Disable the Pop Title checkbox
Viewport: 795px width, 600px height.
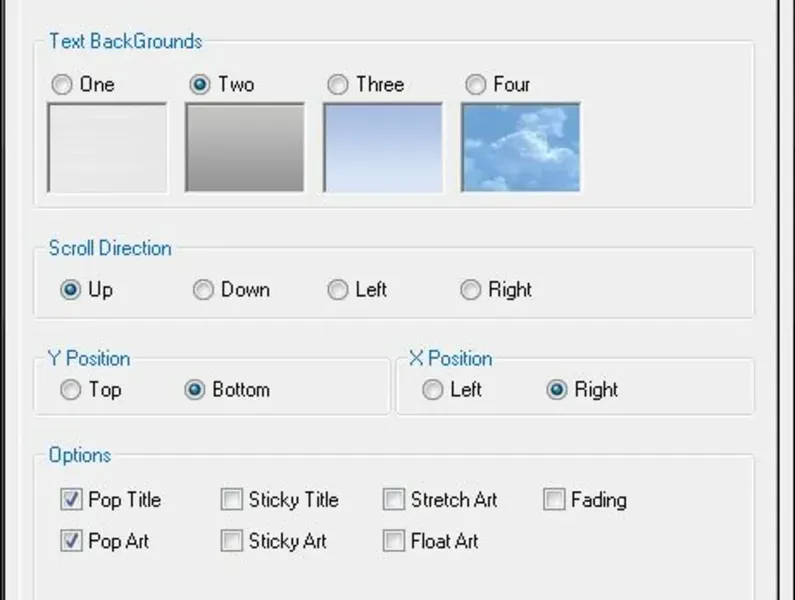pos(71,499)
